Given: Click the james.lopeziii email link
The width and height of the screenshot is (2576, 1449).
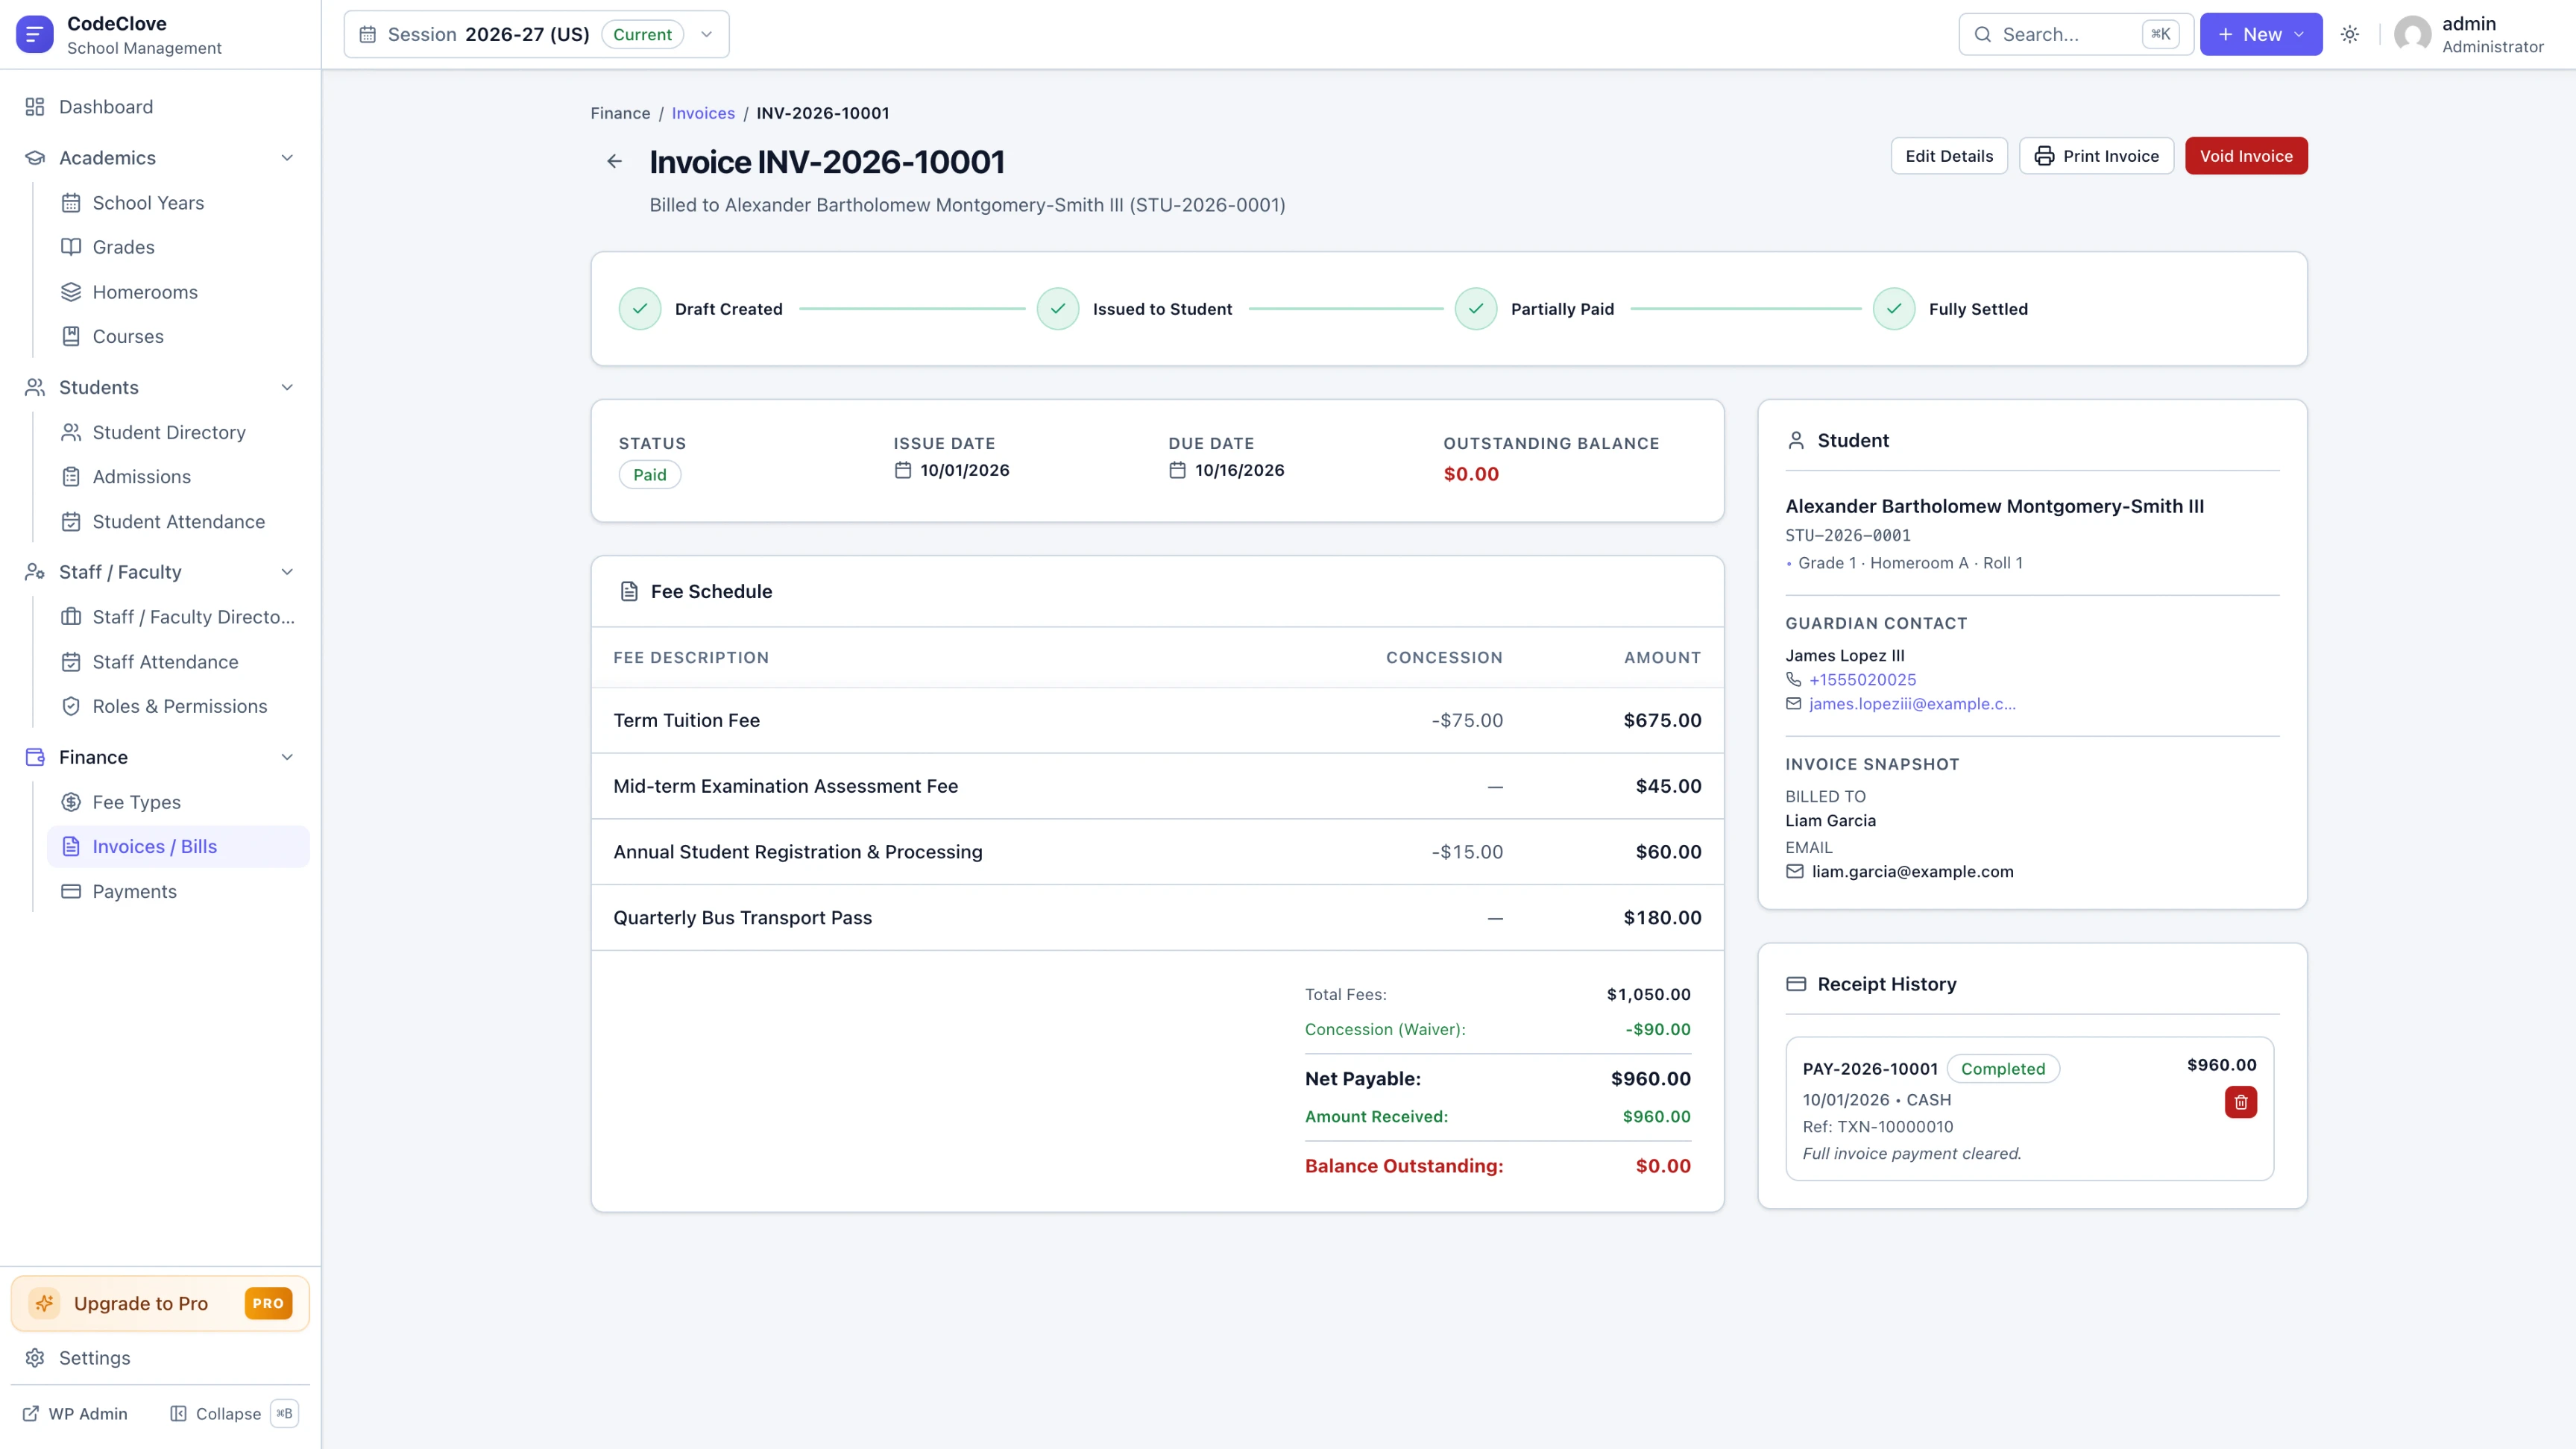Looking at the screenshot, I should pos(1912,704).
